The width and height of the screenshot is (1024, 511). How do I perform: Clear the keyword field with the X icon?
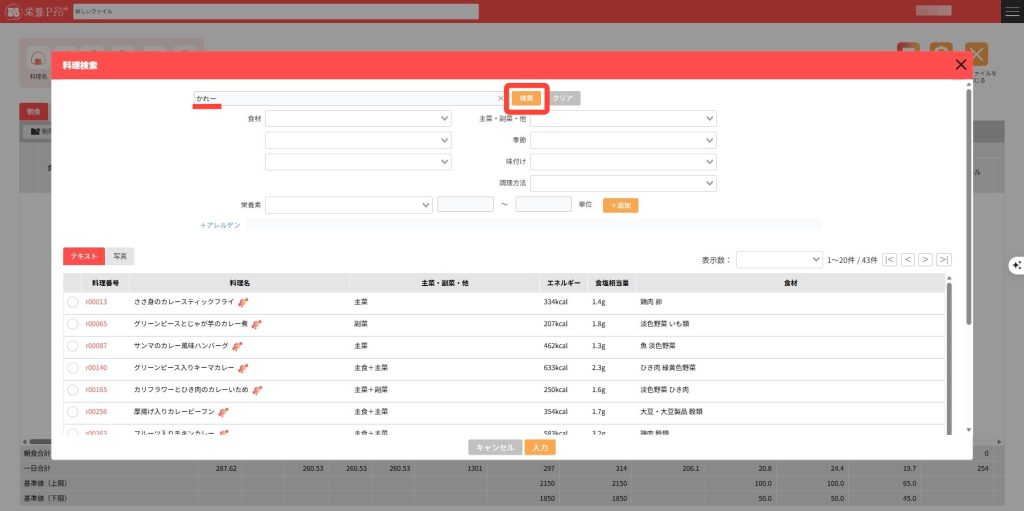coord(500,99)
